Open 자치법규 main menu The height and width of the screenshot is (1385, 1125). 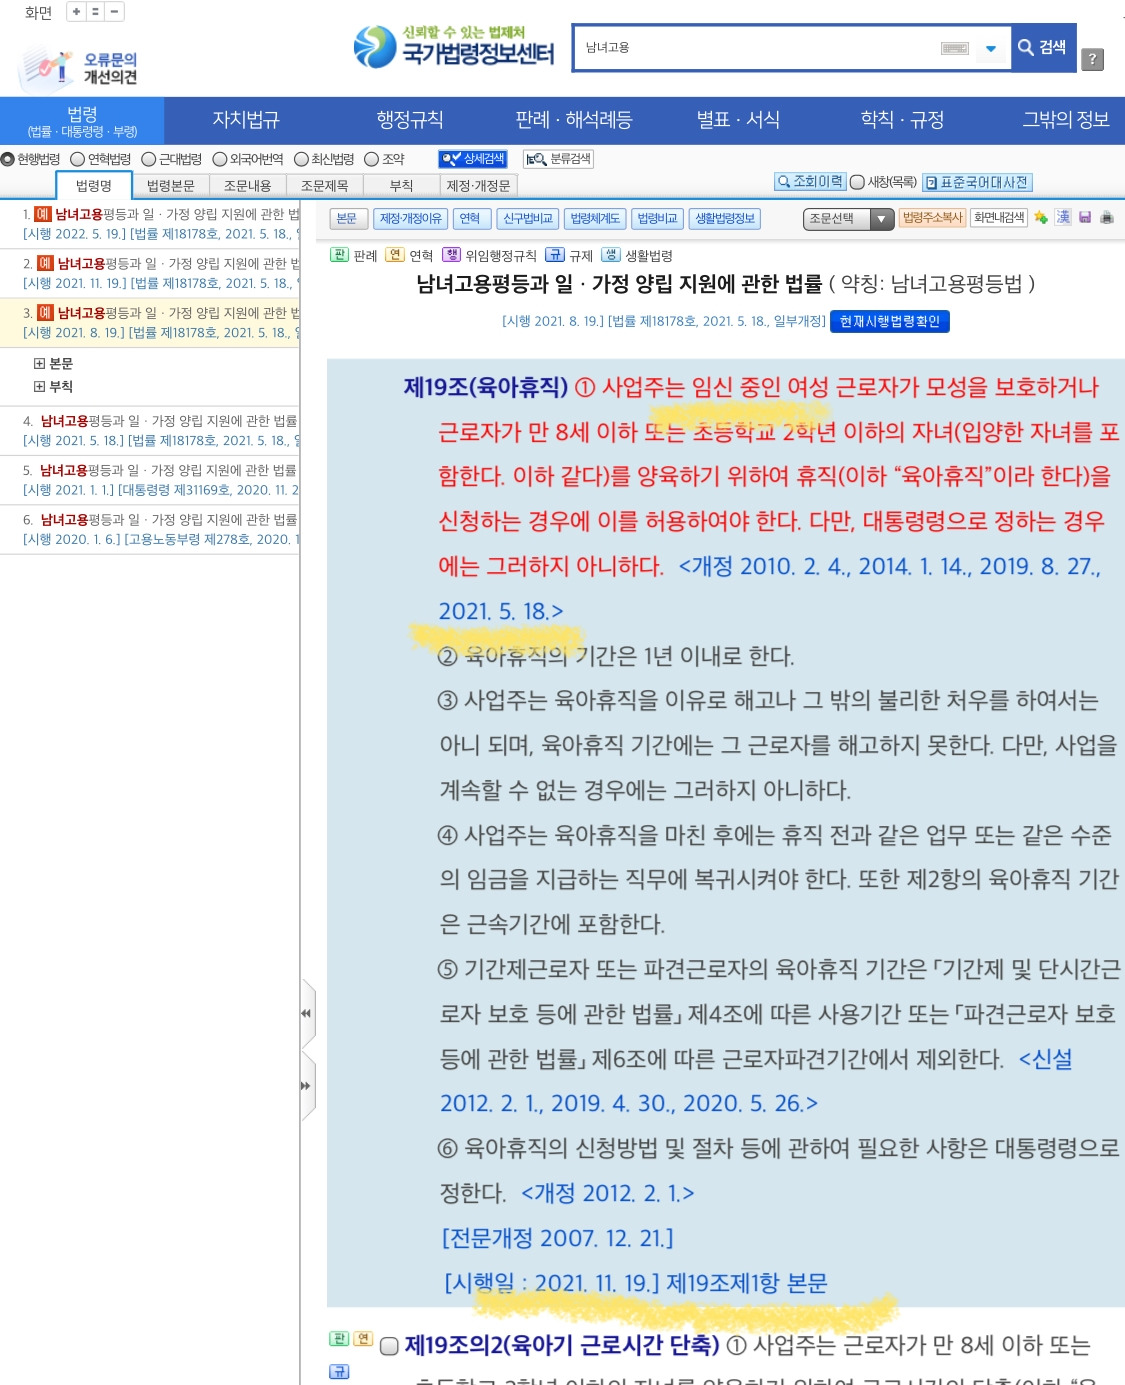click(x=246, y=120)
